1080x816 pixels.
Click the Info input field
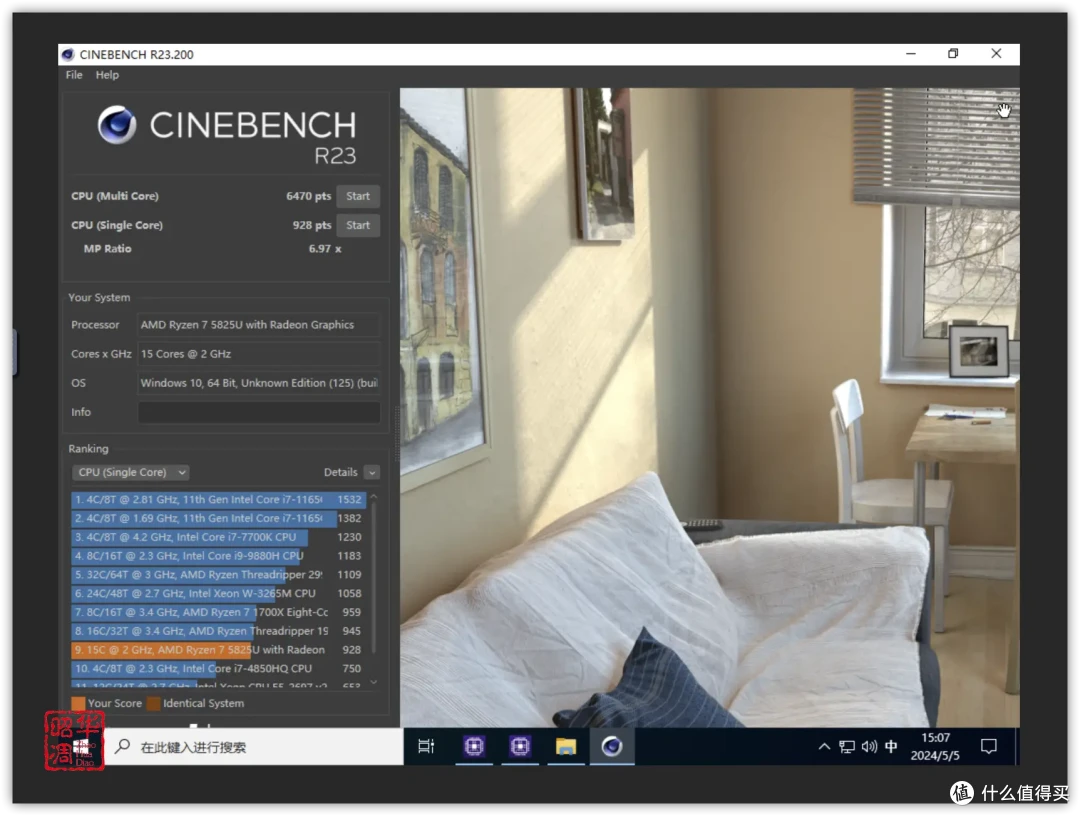pos(259,412)
